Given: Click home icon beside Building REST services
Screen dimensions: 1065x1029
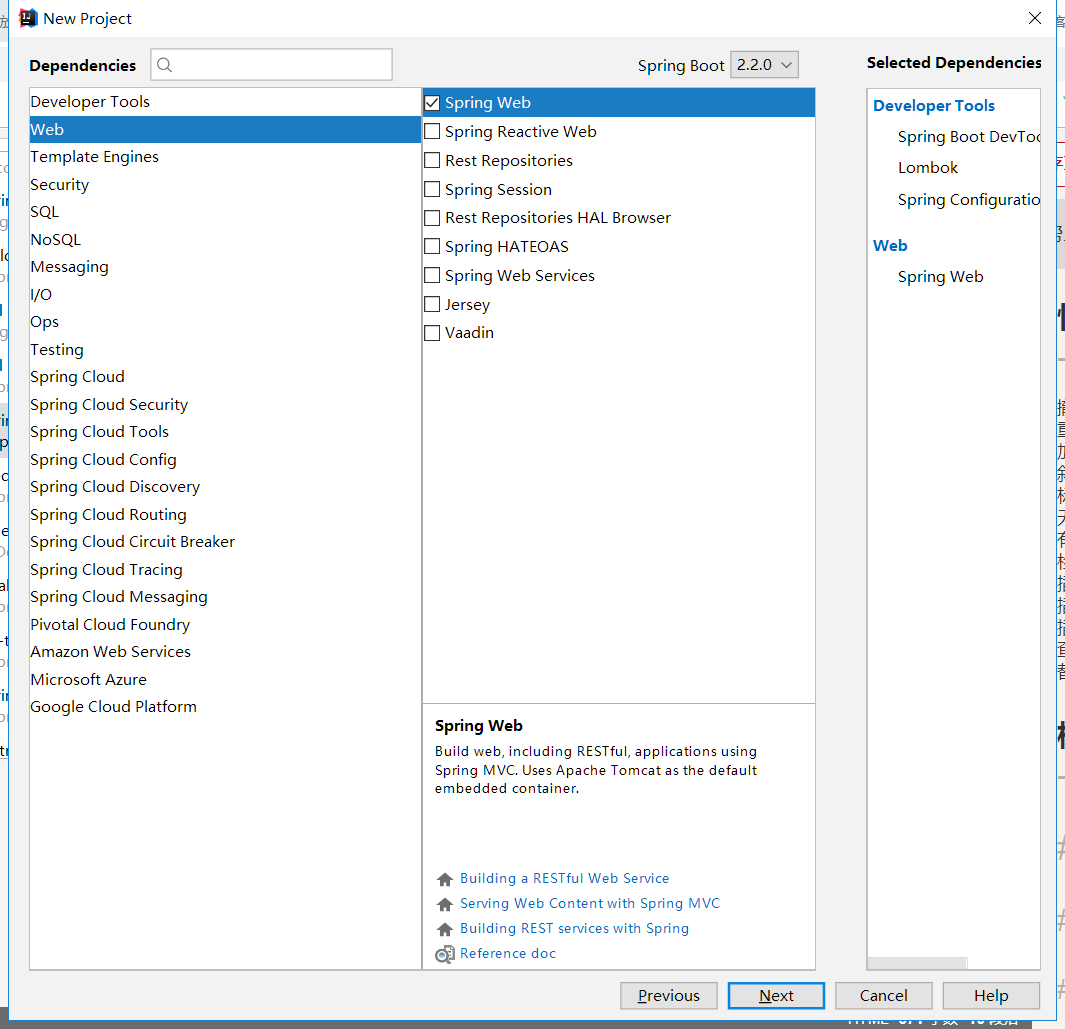Looking at the screenshot, I should [x=445, y=929].
